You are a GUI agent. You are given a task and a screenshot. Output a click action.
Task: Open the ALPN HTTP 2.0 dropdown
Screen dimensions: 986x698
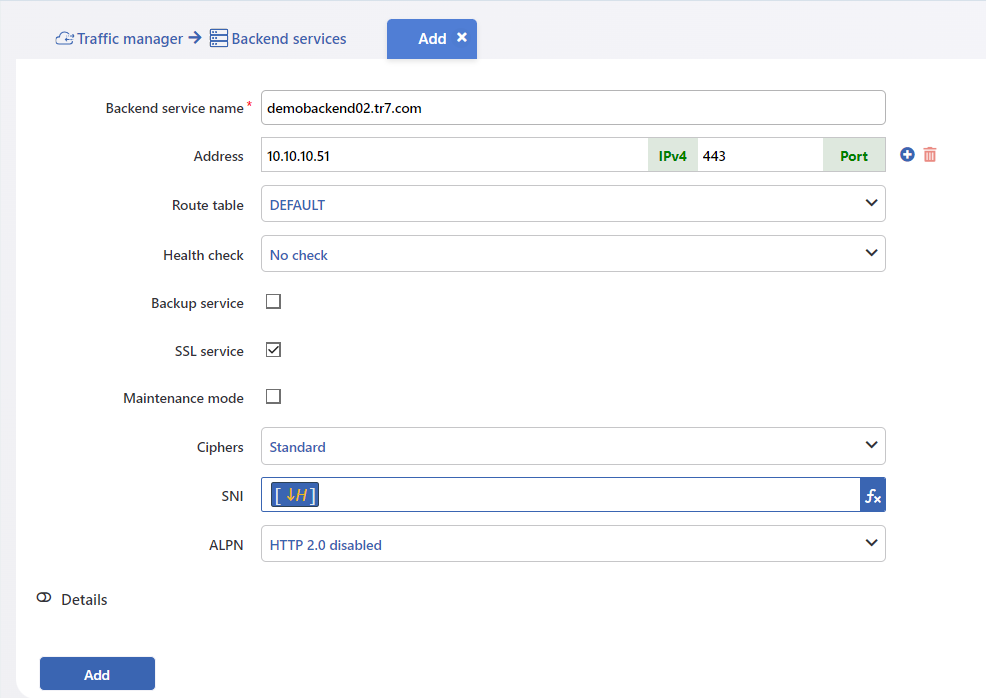(x=573, y=544)
